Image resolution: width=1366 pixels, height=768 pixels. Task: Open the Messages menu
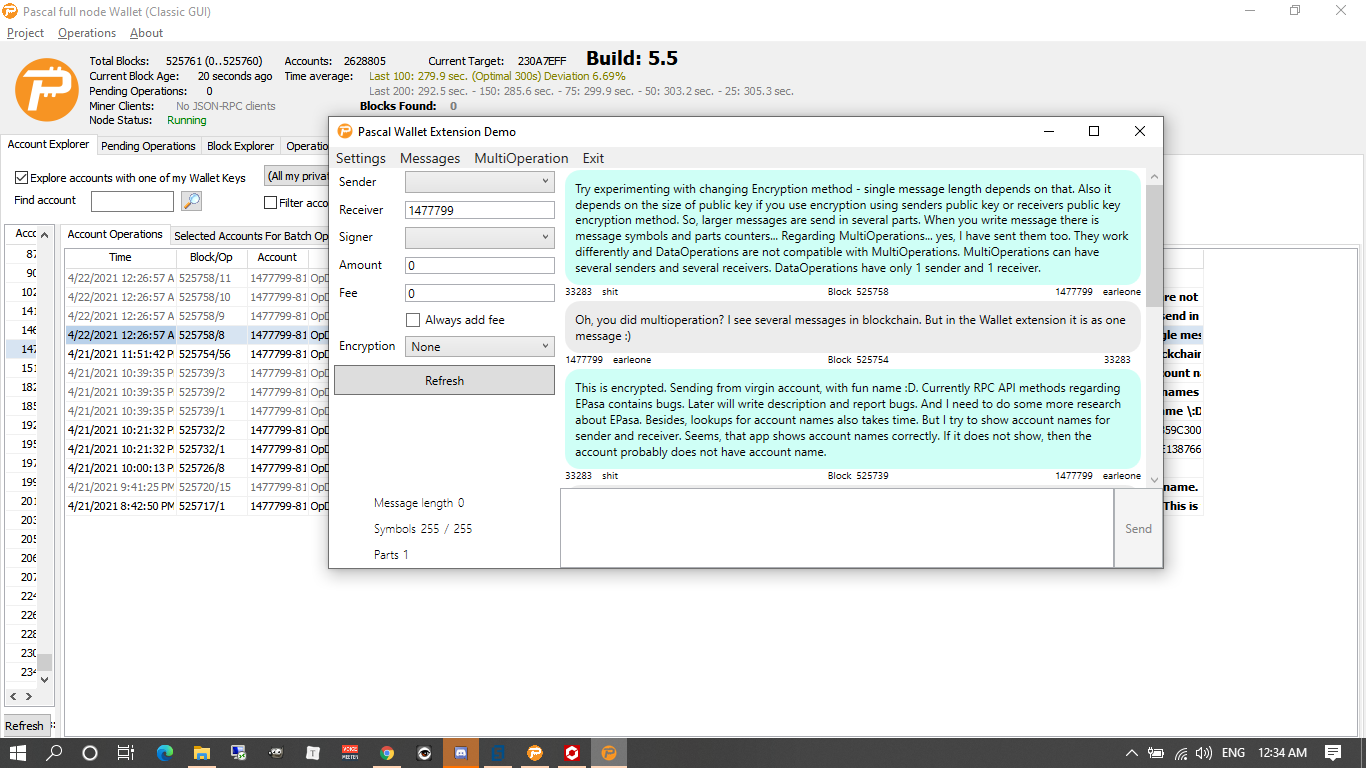tap(430, 158)
